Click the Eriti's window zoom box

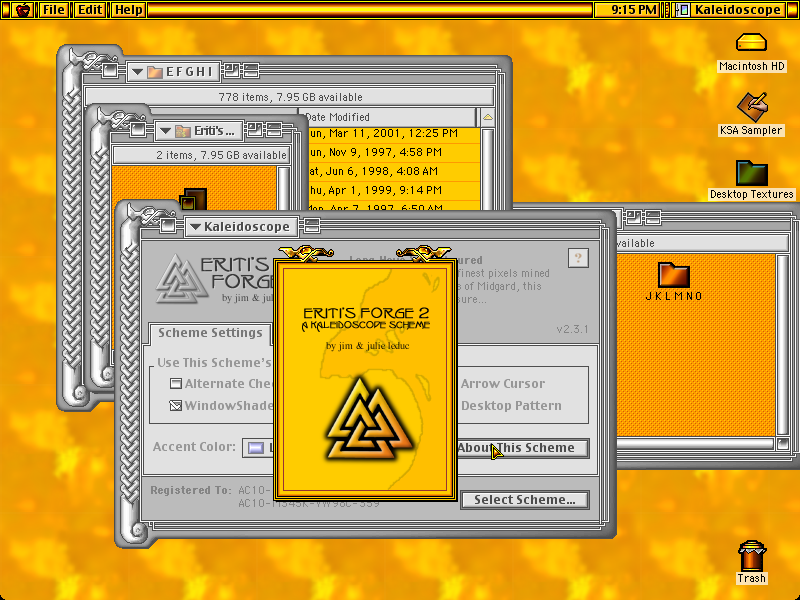point(255,130)
